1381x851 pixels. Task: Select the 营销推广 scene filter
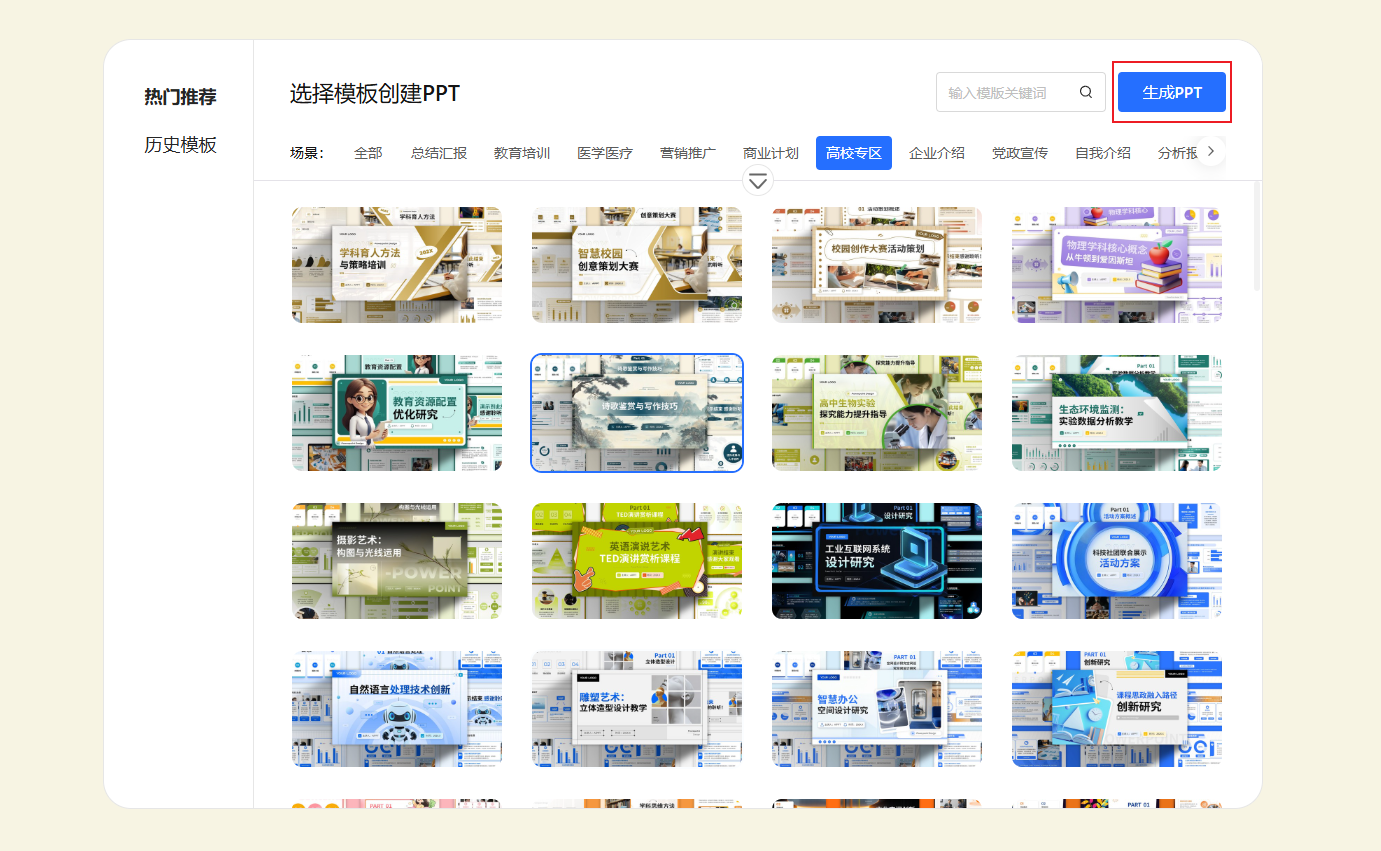tap(688, 153)
